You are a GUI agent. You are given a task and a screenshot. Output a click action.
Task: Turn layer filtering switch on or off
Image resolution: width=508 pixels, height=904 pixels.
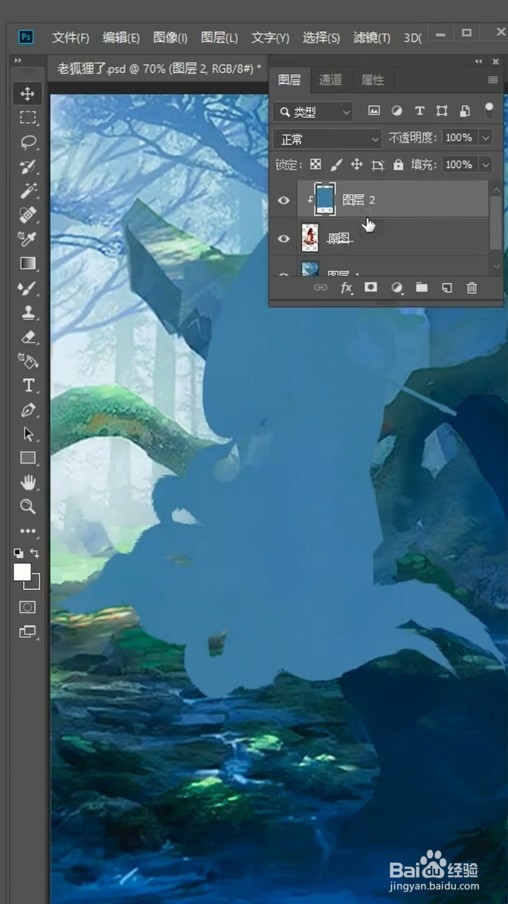[489, 110]
